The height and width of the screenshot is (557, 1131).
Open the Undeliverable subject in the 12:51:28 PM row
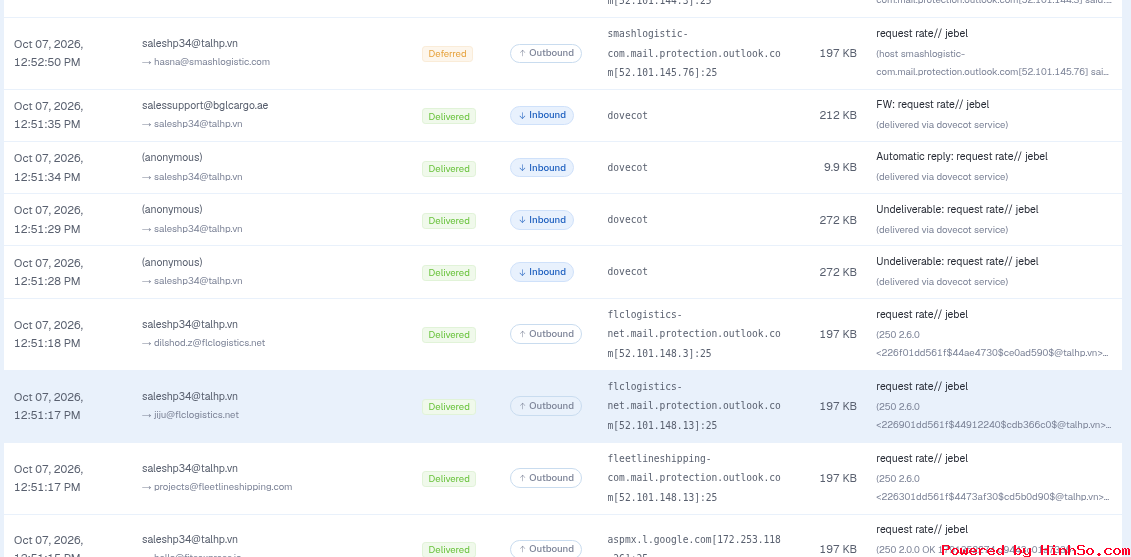[x=957, y=261]
